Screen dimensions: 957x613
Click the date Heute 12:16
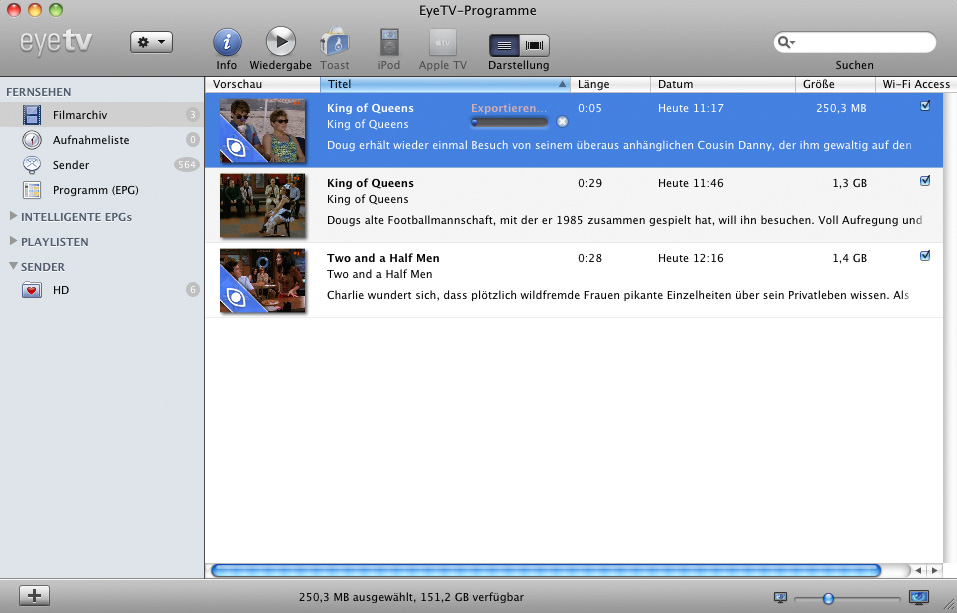(691, 258)
